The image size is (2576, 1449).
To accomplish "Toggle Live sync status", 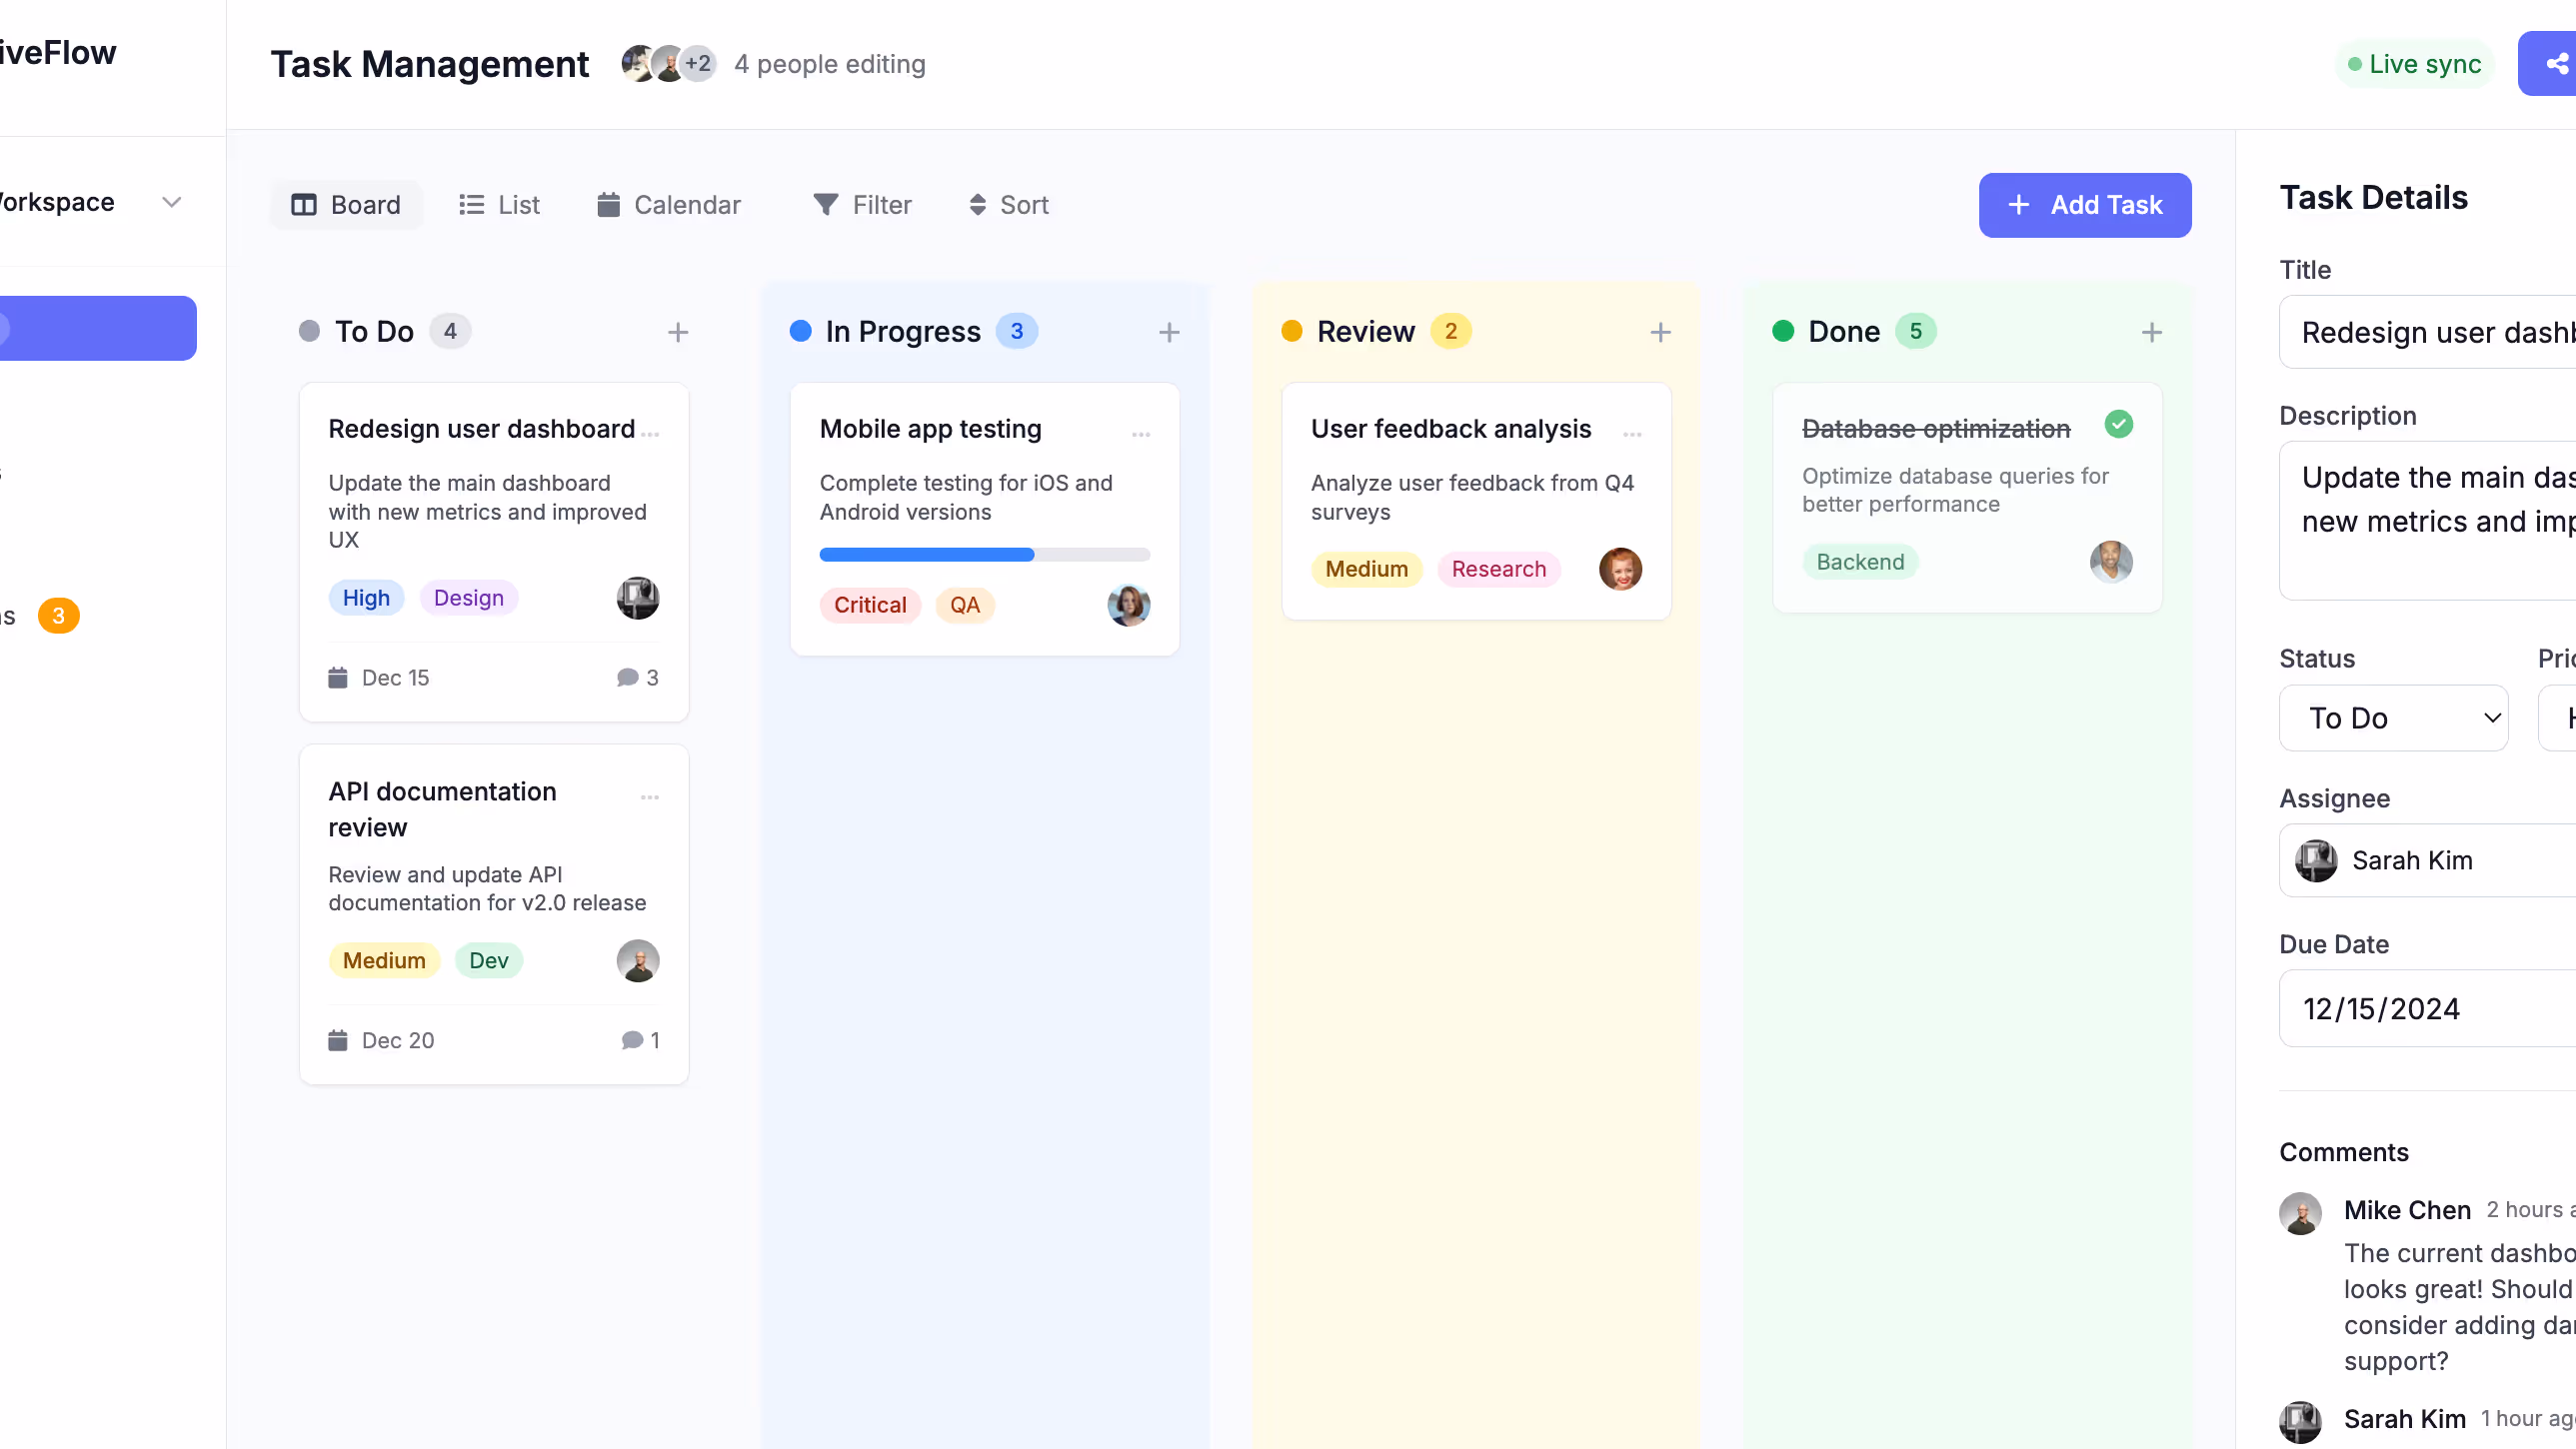I will 2414,63.
